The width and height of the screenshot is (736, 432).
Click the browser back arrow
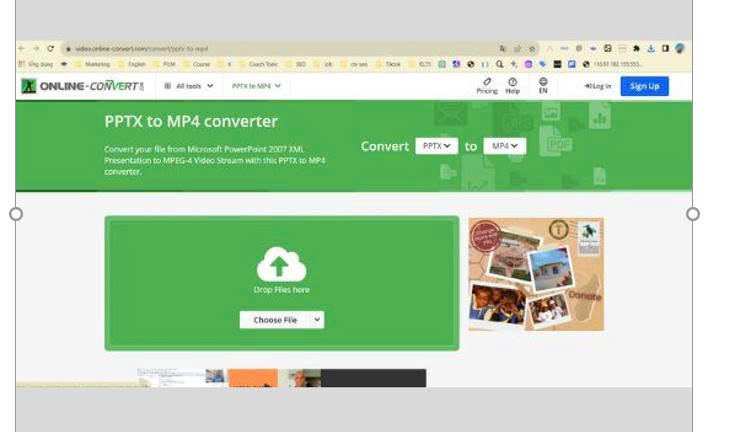tap(22, 48)
